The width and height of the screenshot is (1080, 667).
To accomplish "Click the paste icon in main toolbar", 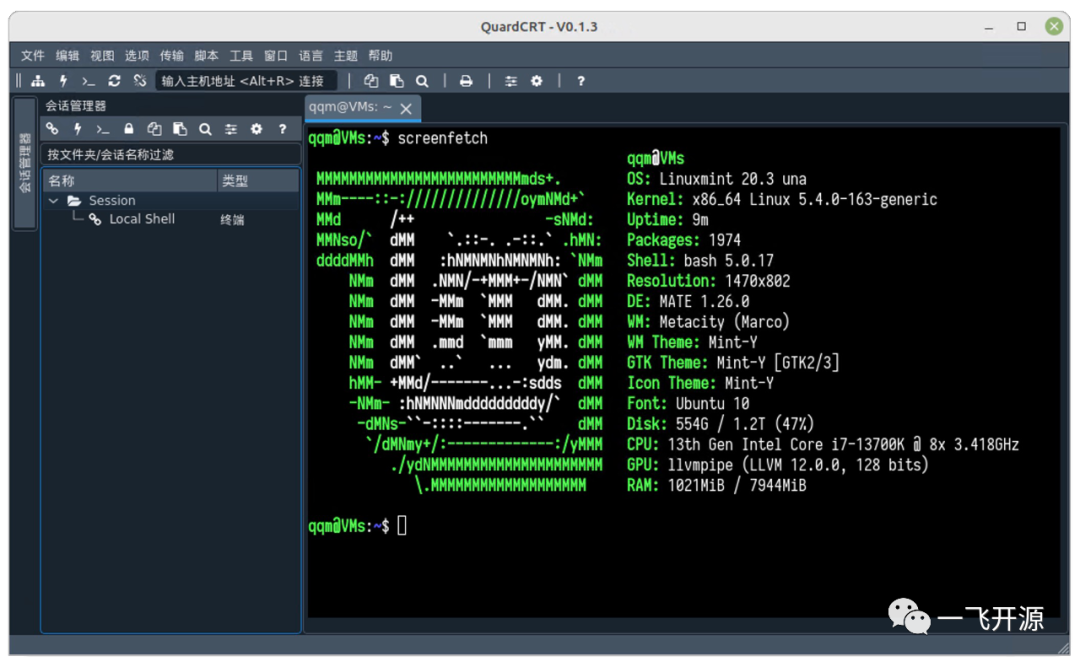I will [397, 81].
